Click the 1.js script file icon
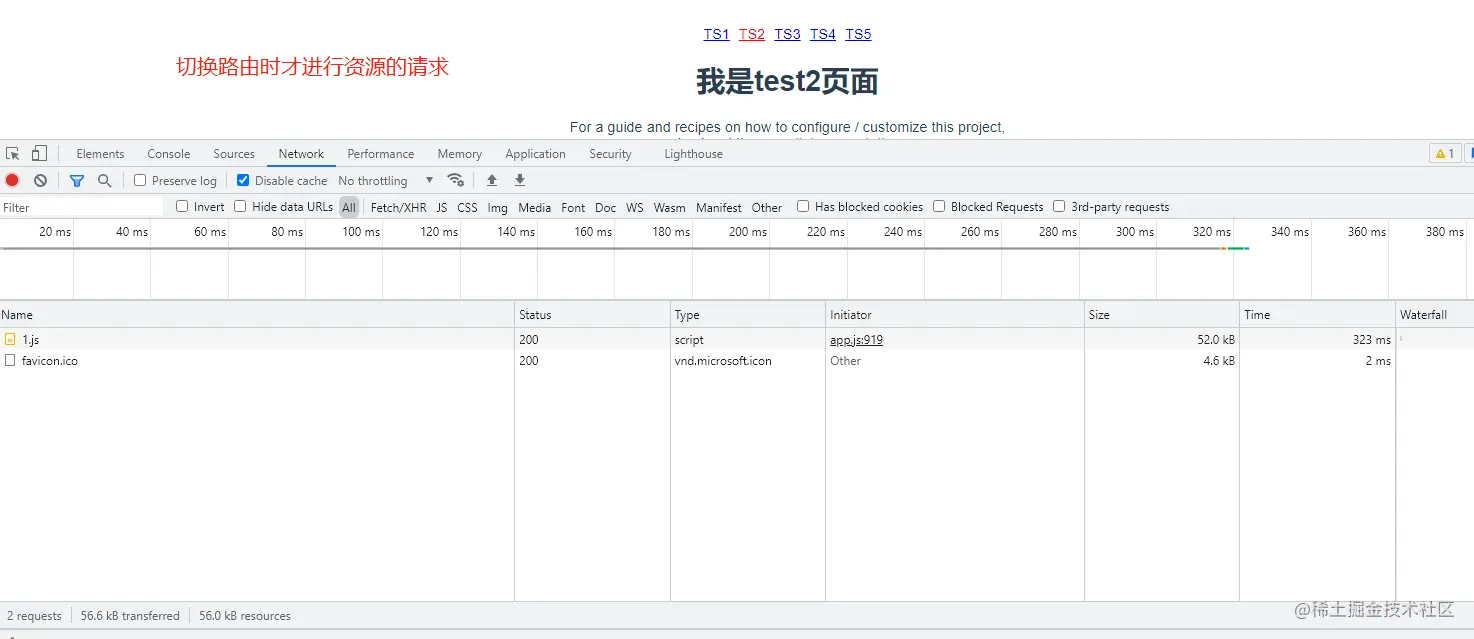This screenshot has height=639, width=1474. [10, 340]
